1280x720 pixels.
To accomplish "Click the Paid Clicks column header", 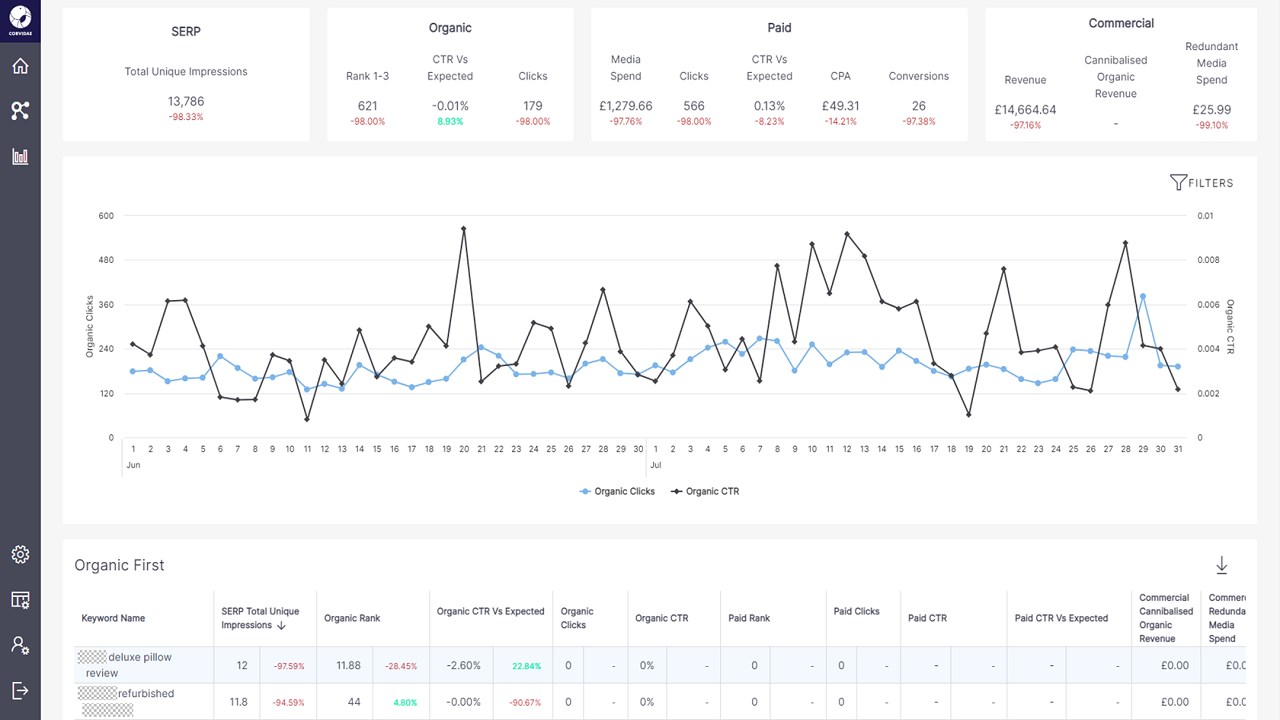I will (x=856, y=611).
